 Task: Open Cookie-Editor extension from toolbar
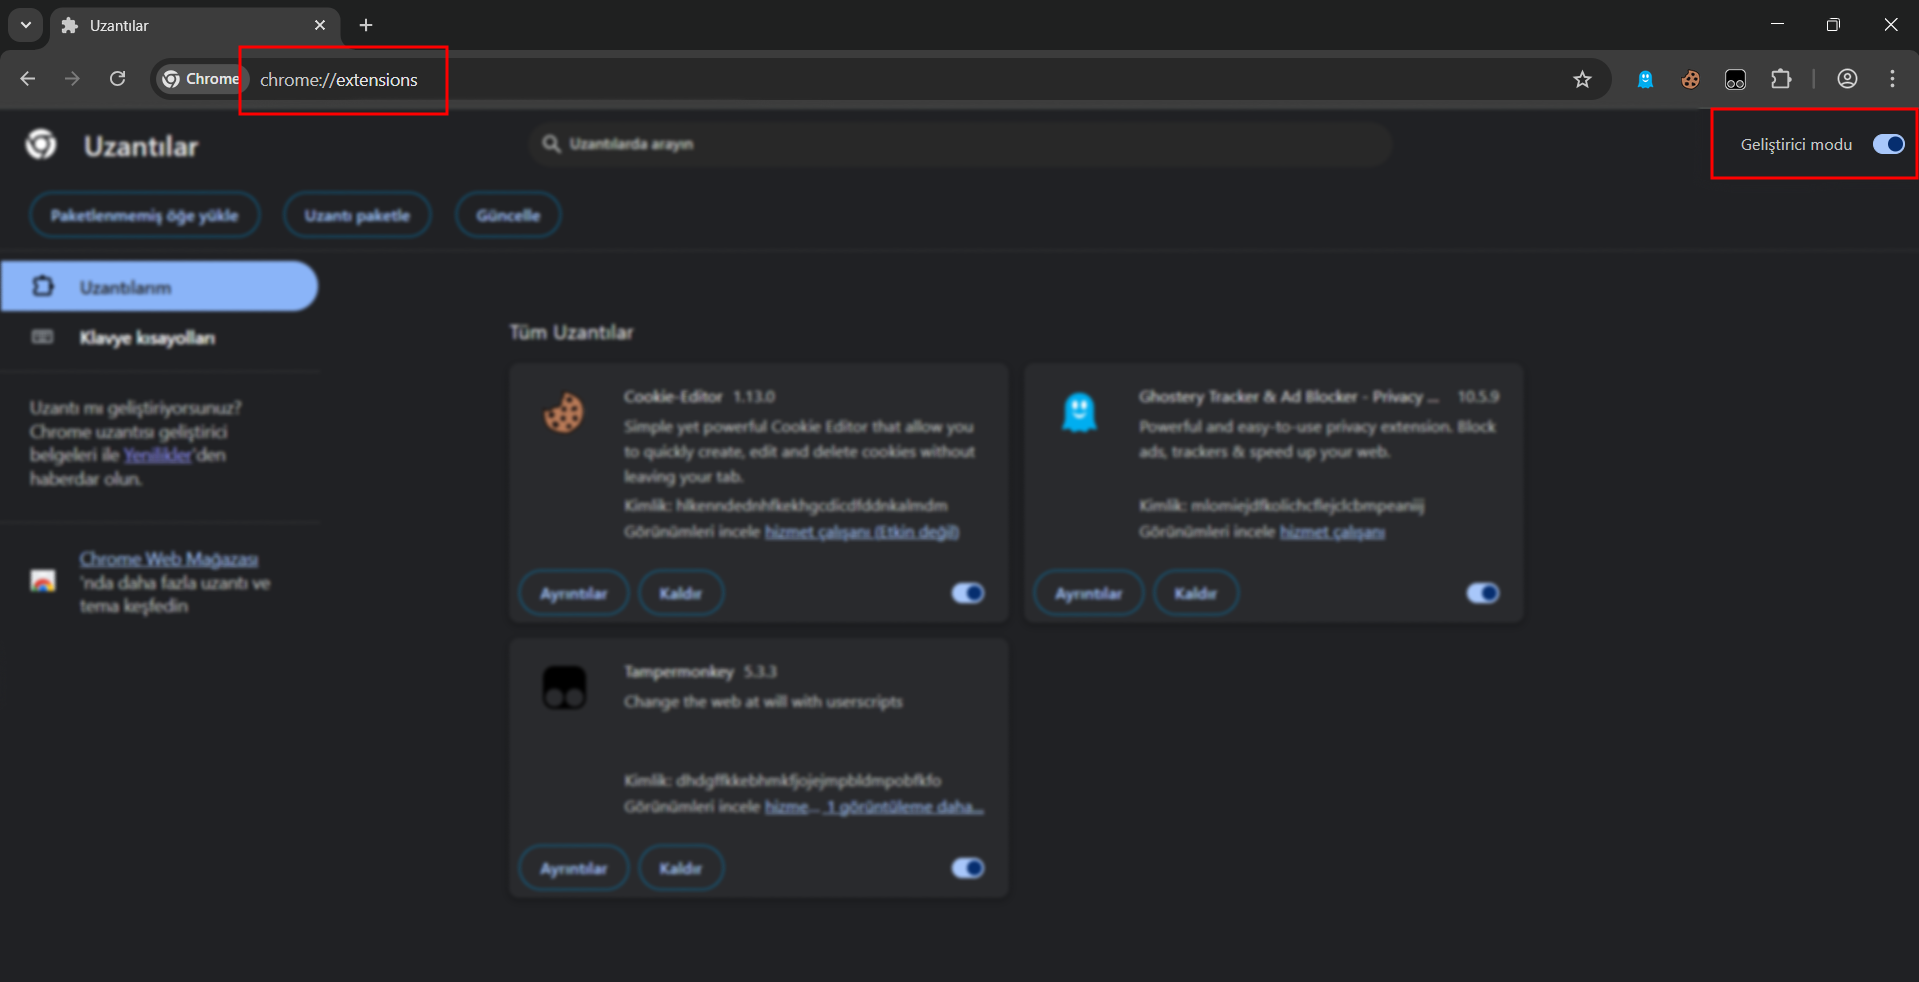point(1690,79)
